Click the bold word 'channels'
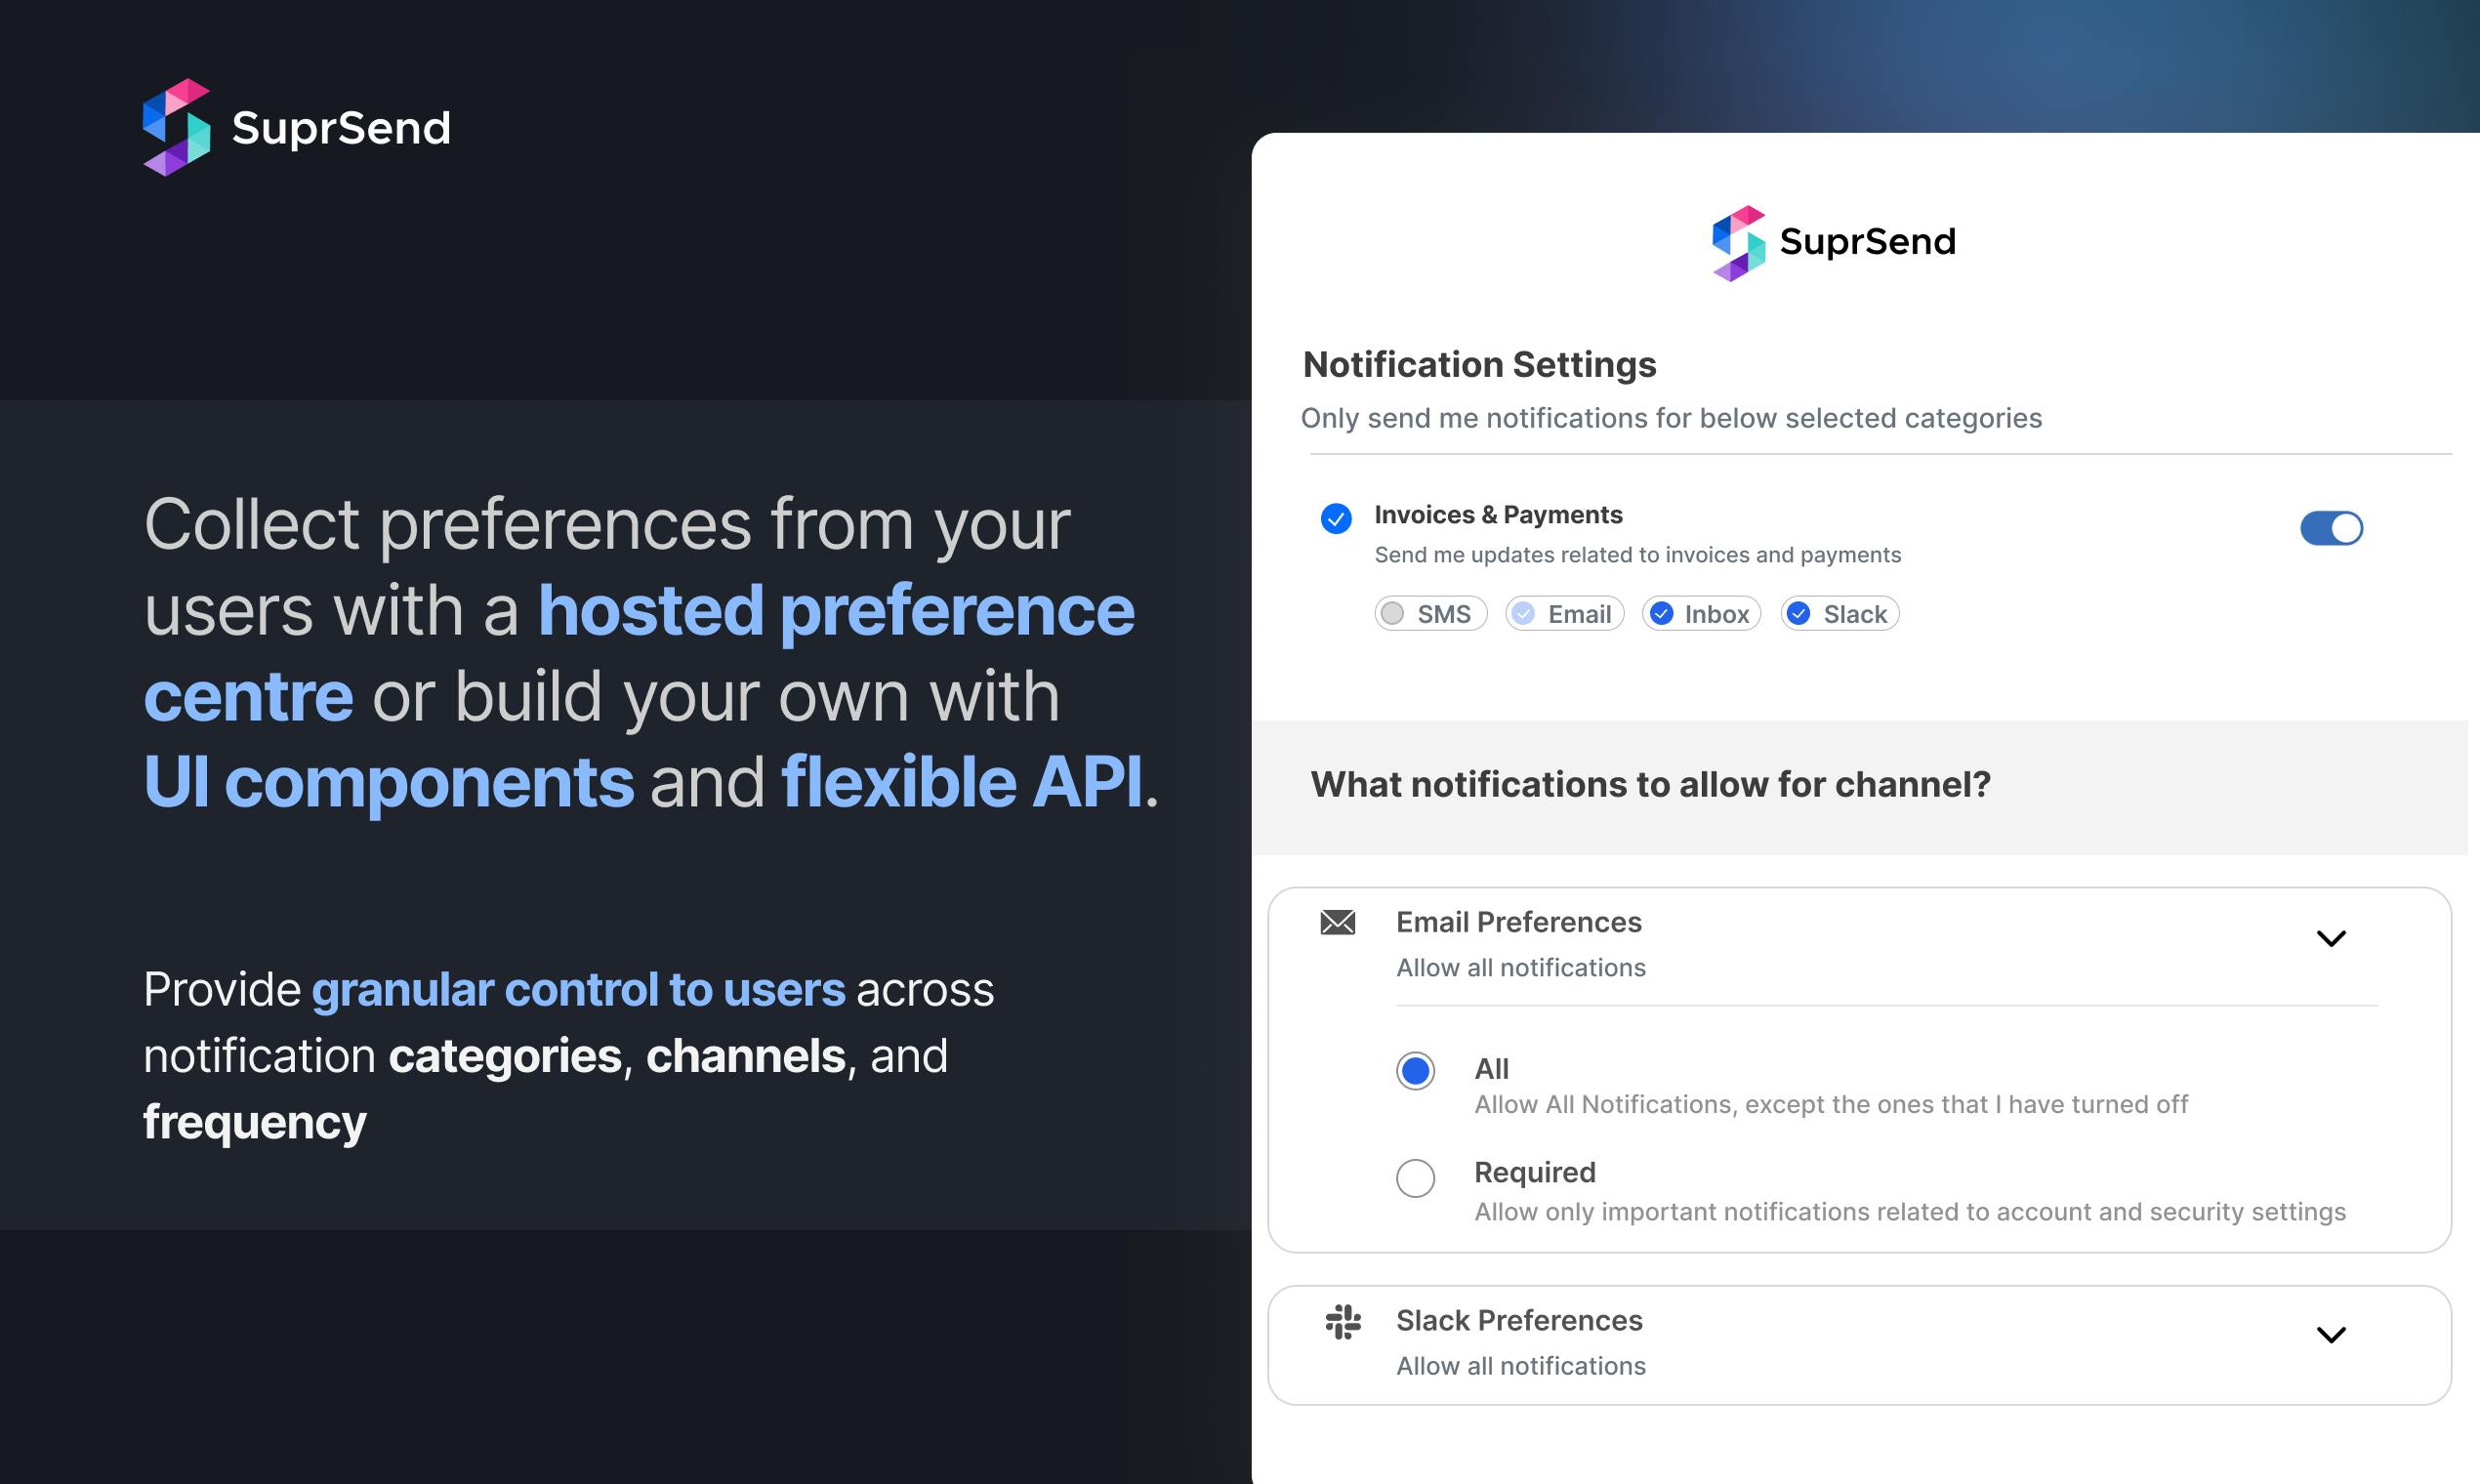 click(746, 1056)
